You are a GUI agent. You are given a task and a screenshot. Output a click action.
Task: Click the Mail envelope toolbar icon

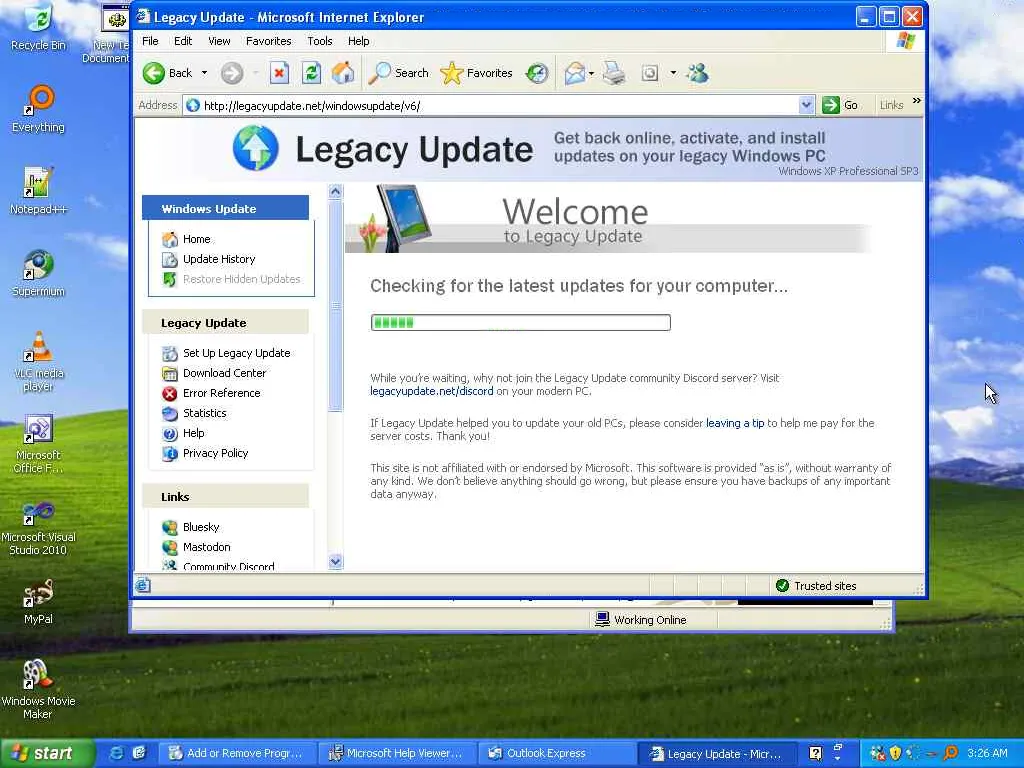[x=574, y=73]
